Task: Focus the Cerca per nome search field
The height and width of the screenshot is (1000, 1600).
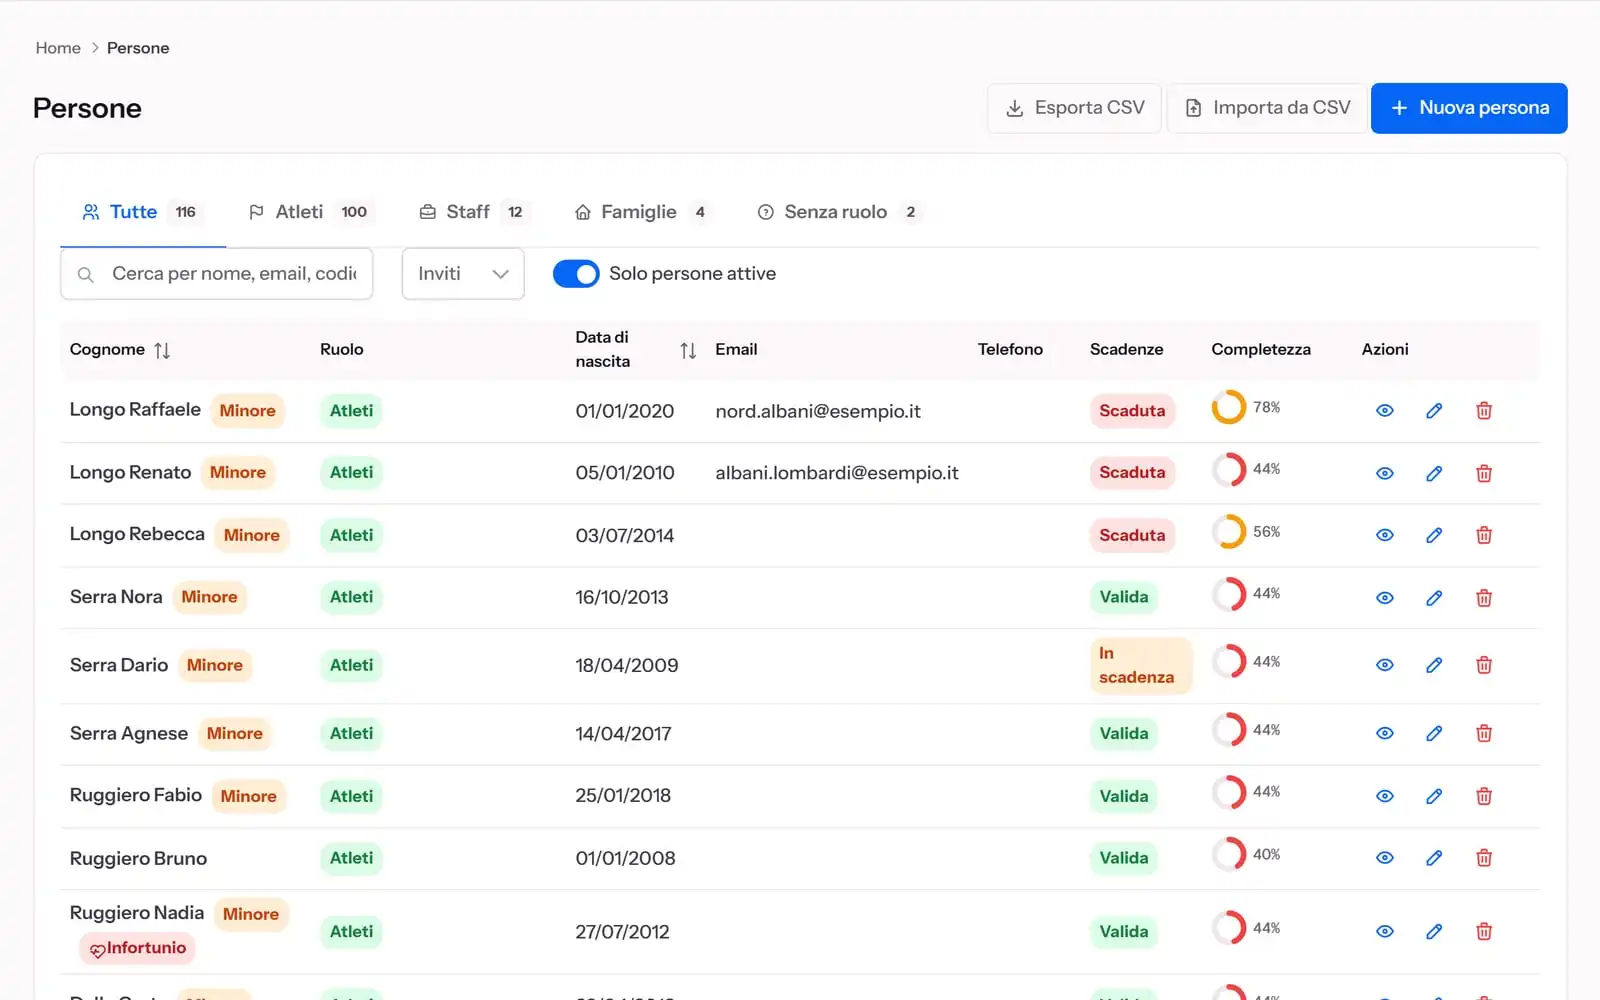Action: 217,274
